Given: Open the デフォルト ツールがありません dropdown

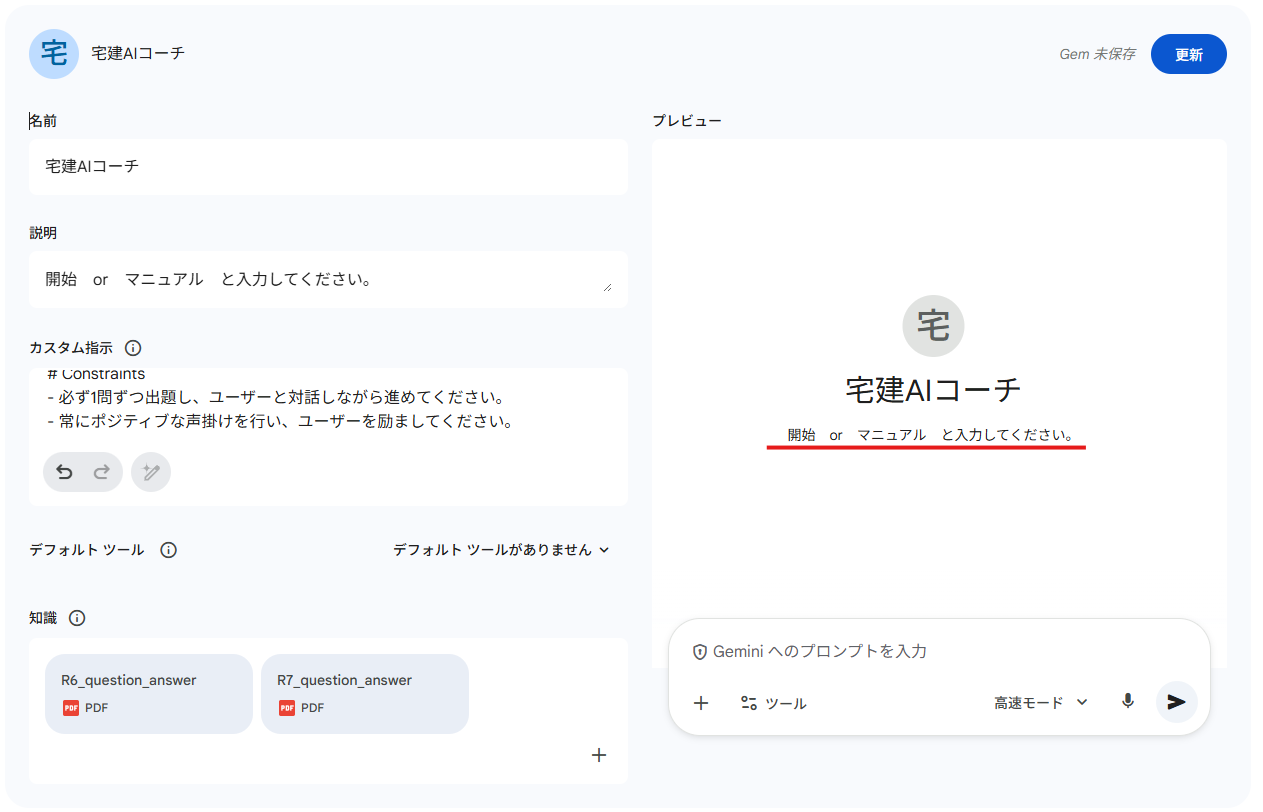Looking at the screenshot, I should tap(501, 550).
